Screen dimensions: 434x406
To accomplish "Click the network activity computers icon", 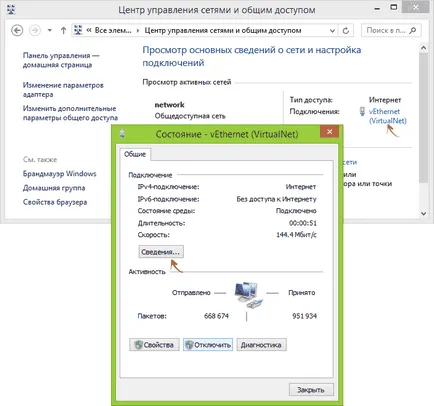I will (248, 294).
